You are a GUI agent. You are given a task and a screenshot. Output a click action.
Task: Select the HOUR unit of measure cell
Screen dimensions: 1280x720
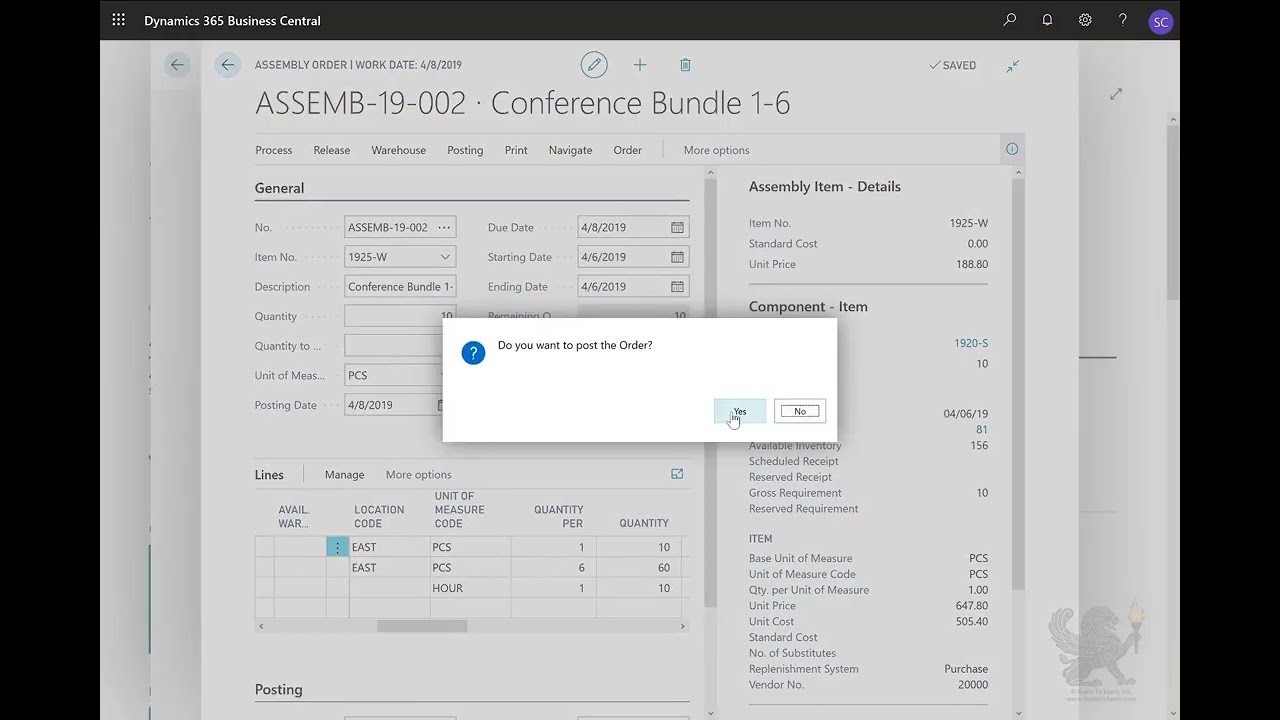(470, 588)
